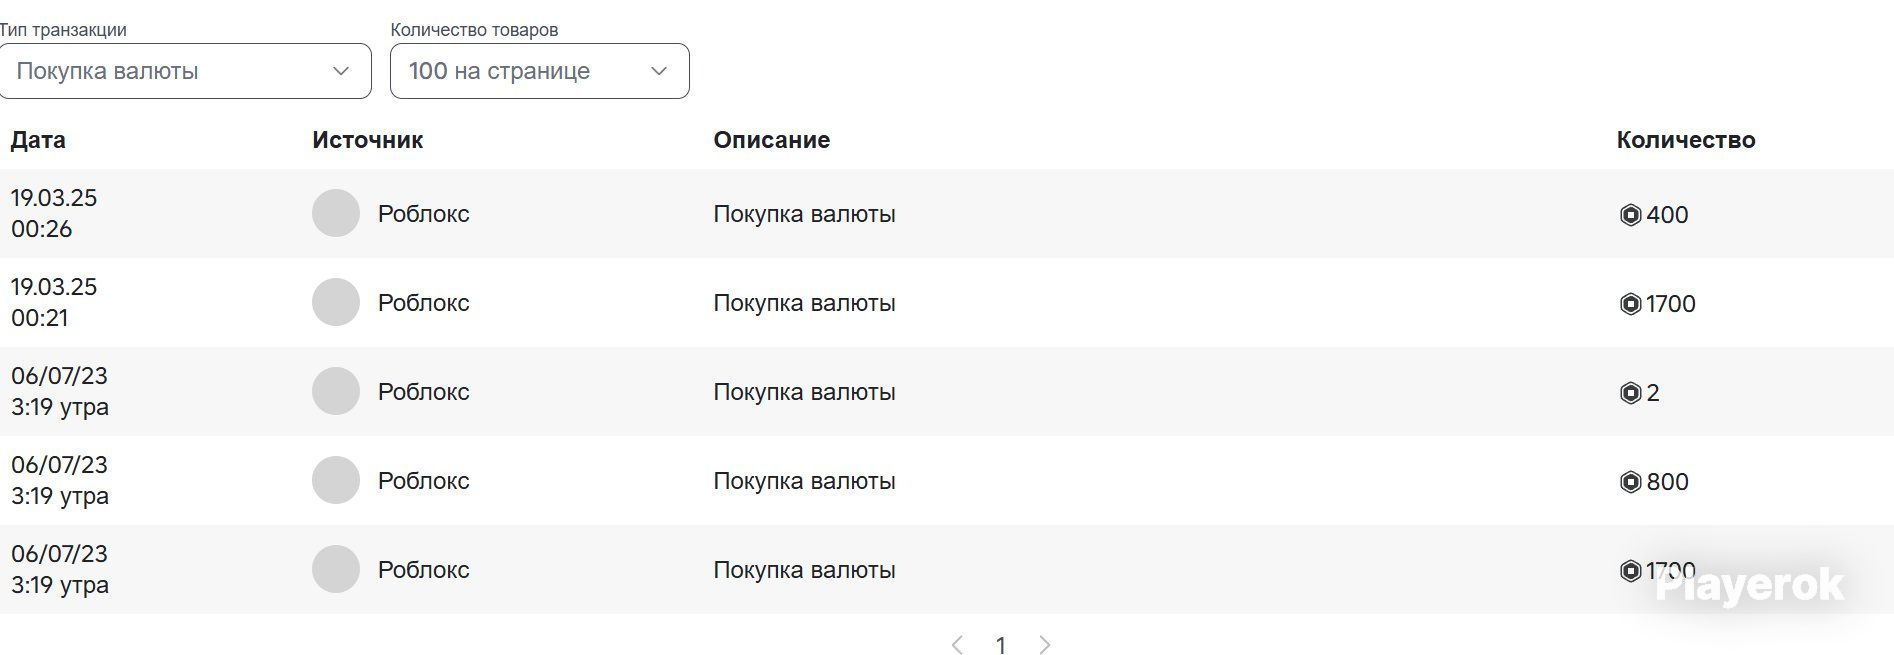1894x655 pixels.
Task: Go to the previous page arrow
Action: pyautogui.click(x=957, y=645)
